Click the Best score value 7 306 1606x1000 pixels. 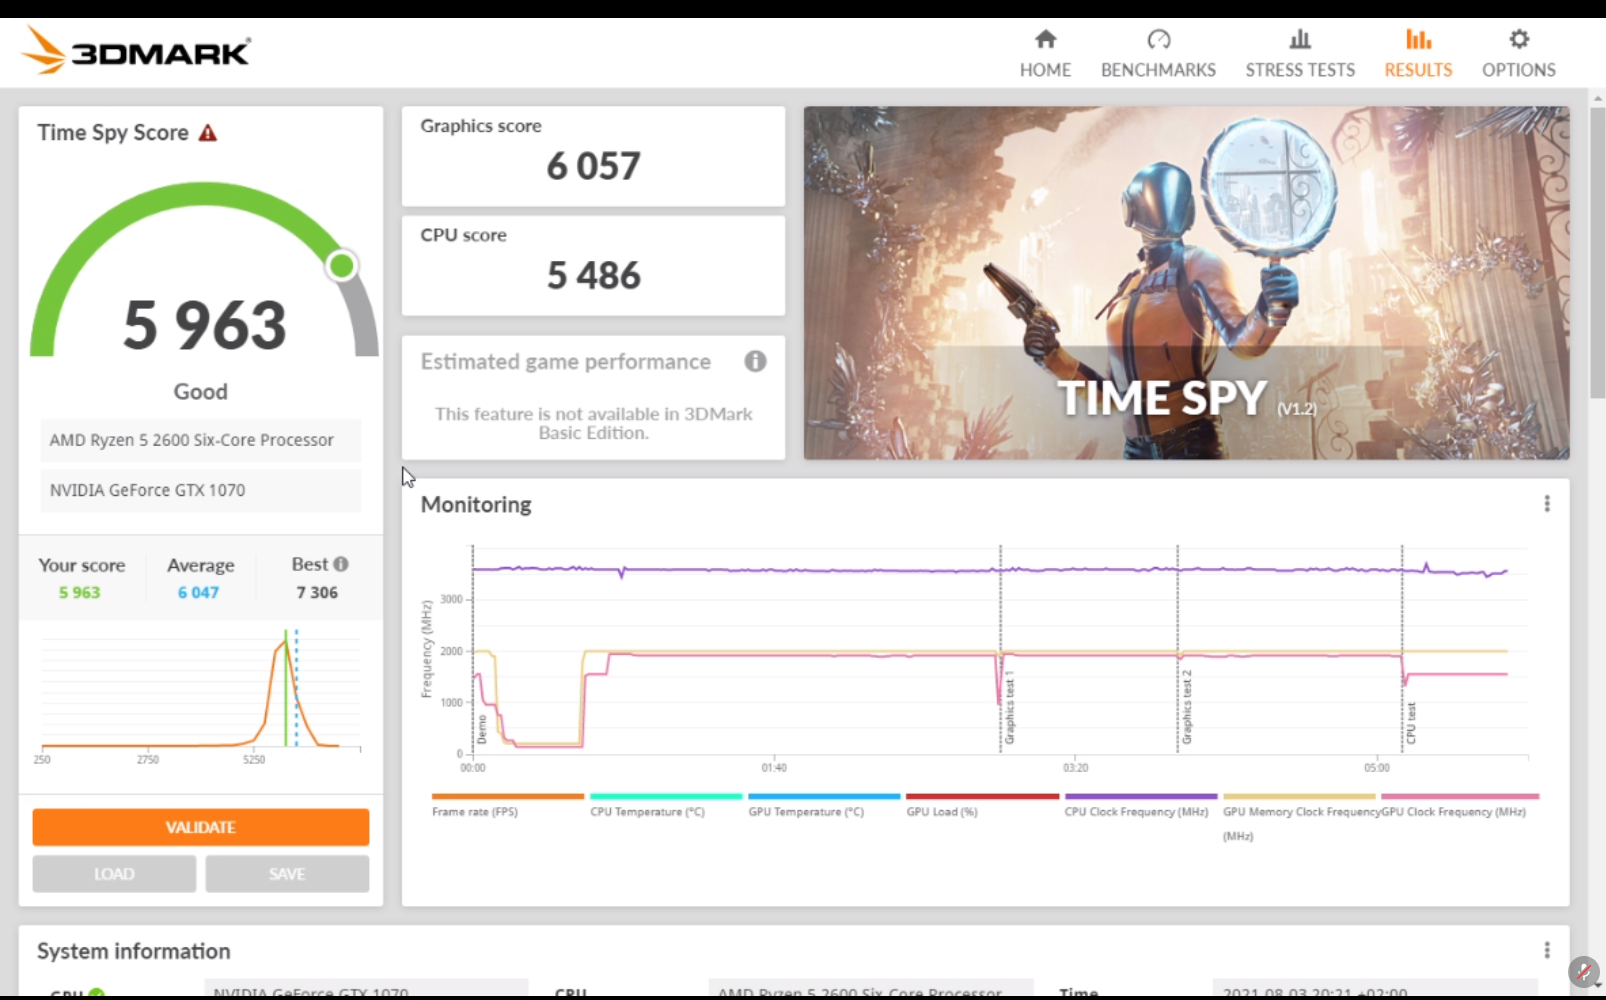pos(317,592)
